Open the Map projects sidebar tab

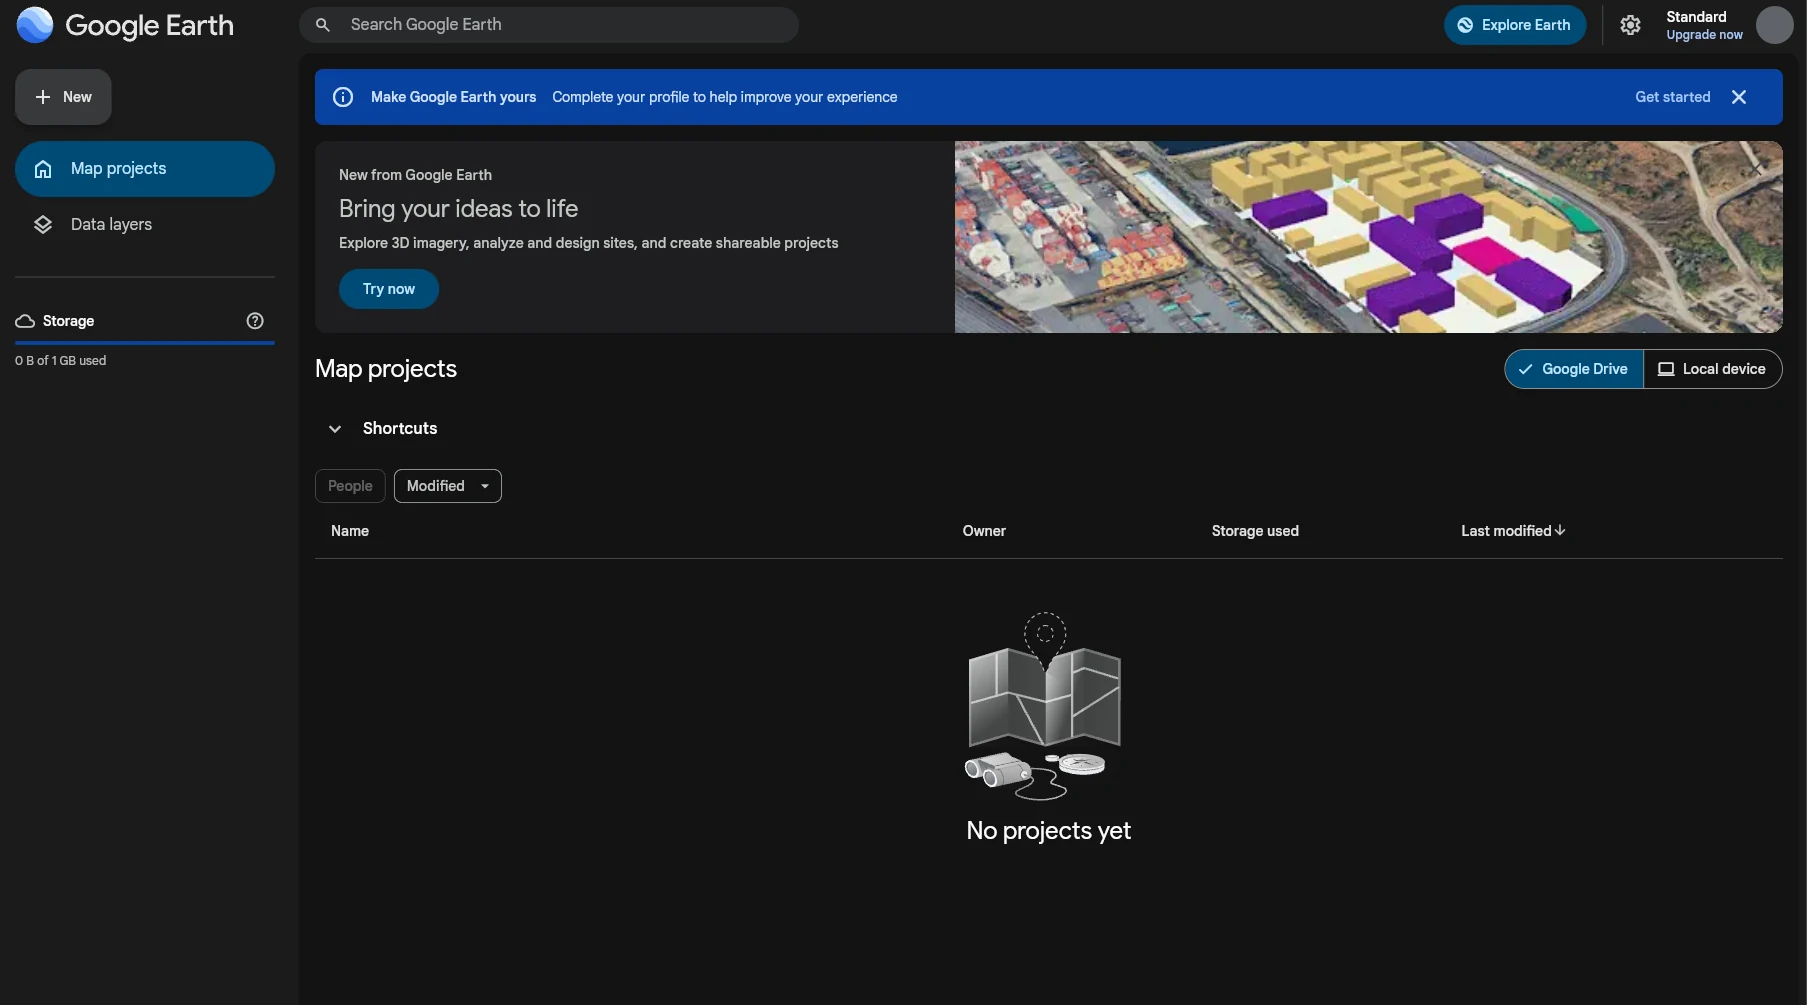145,169
